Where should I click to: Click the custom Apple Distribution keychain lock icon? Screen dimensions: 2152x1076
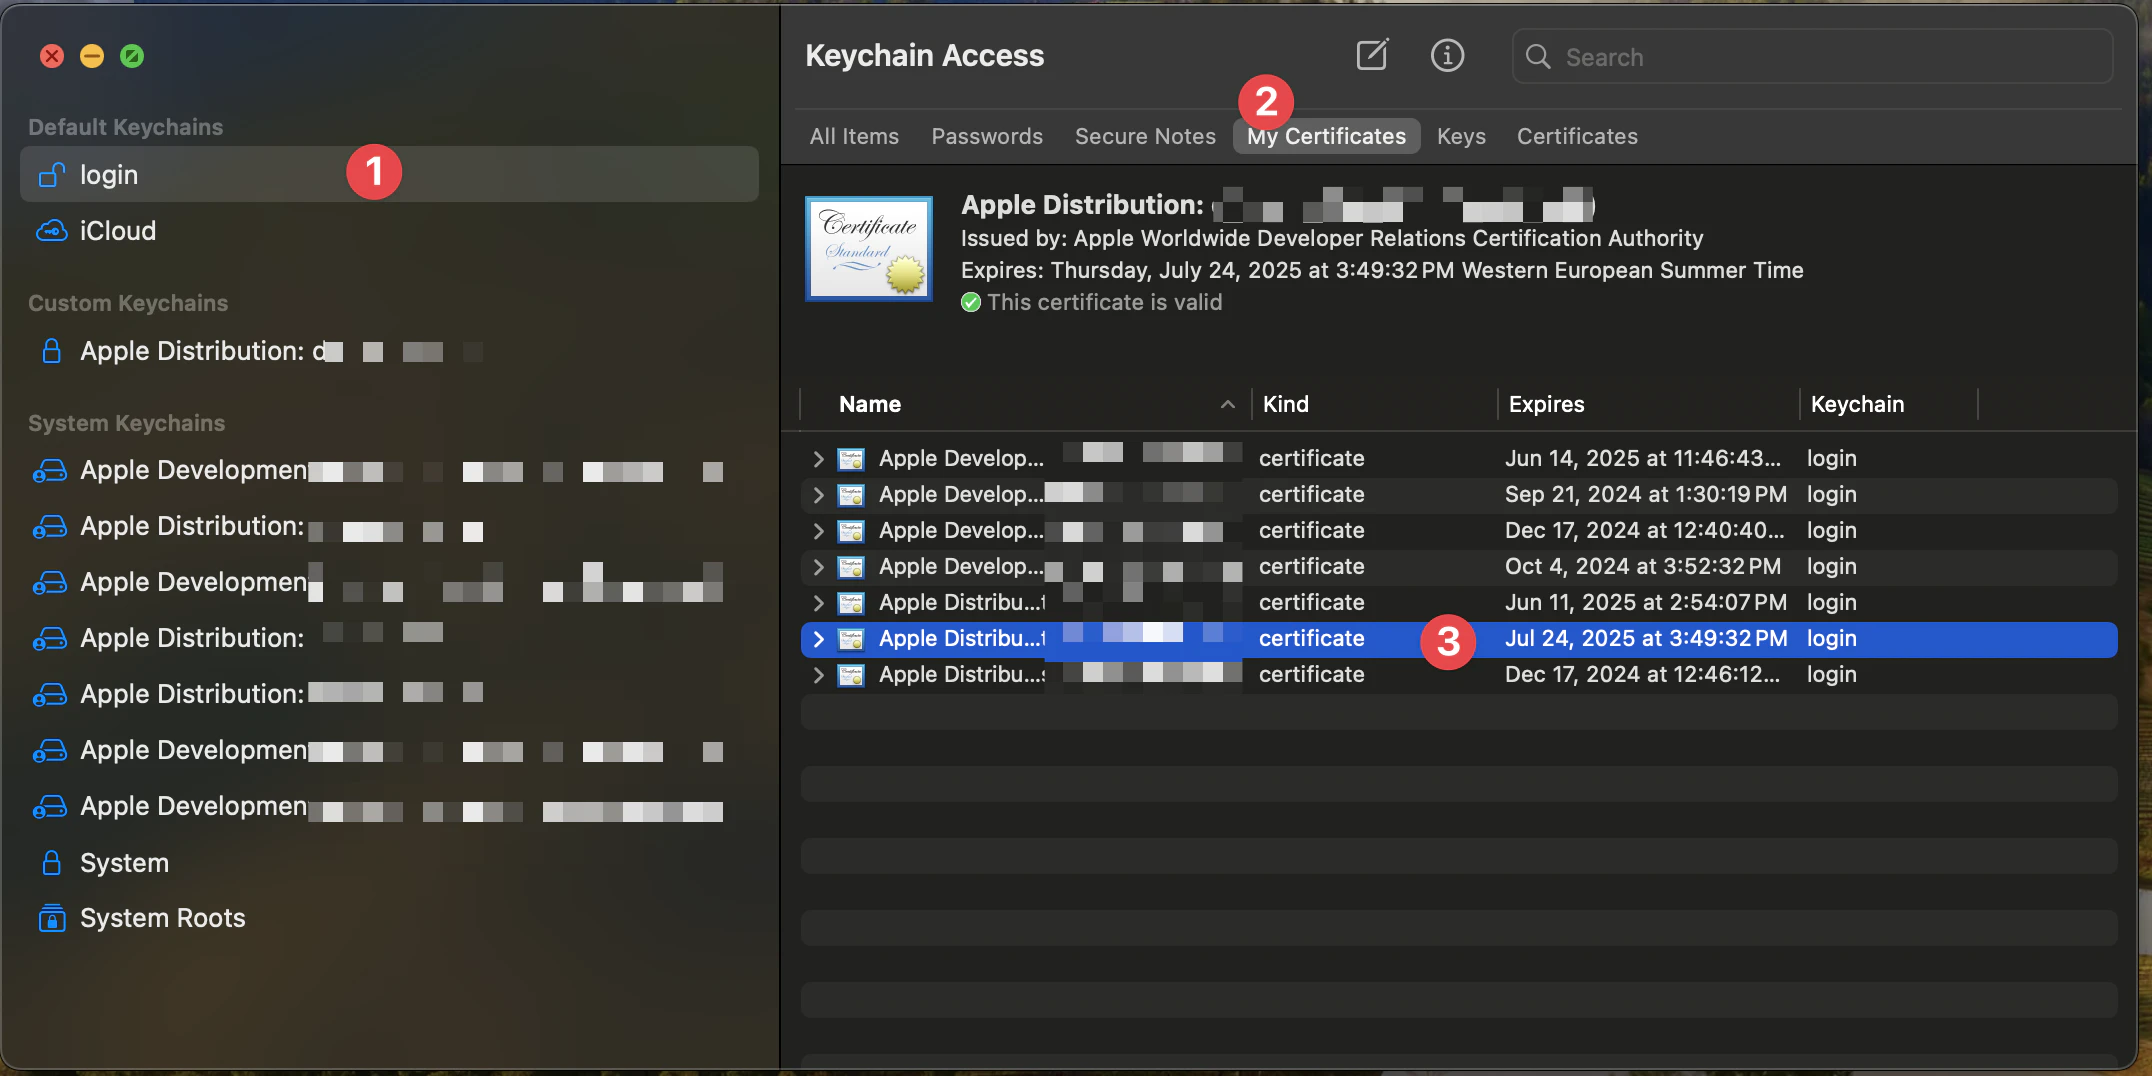(51, 351)
